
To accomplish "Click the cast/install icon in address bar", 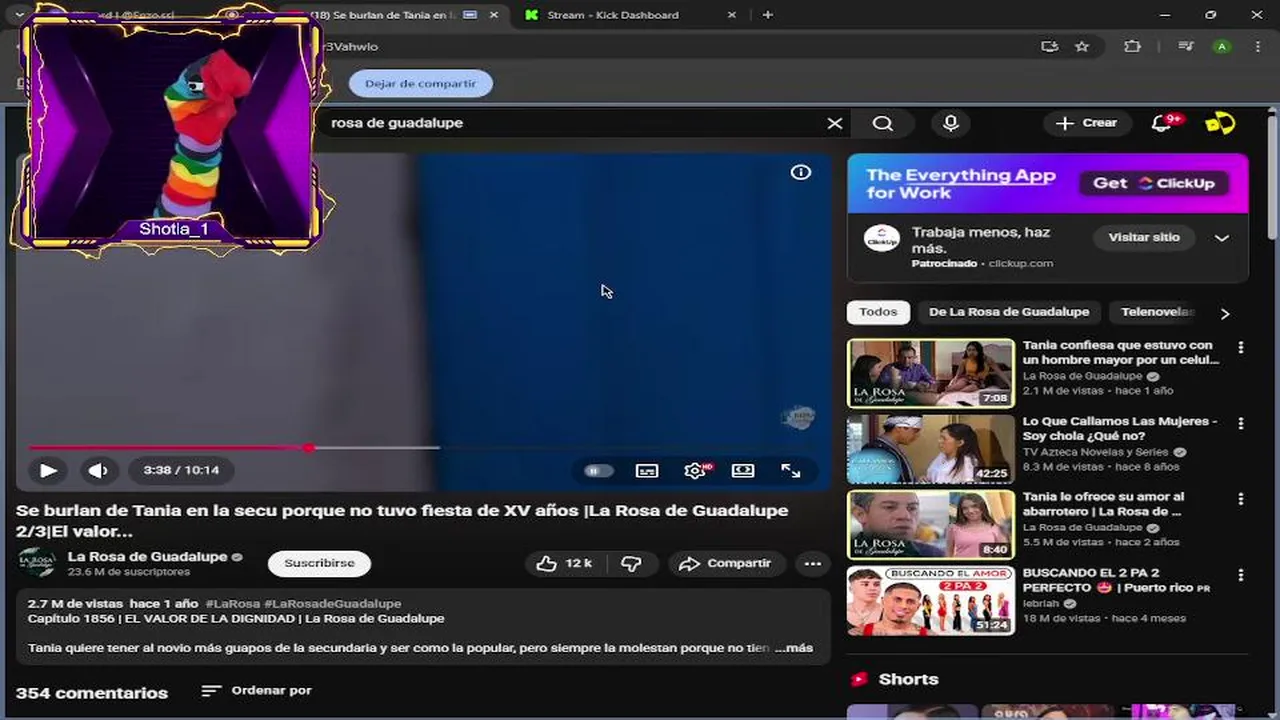I will pos(1049,46).
